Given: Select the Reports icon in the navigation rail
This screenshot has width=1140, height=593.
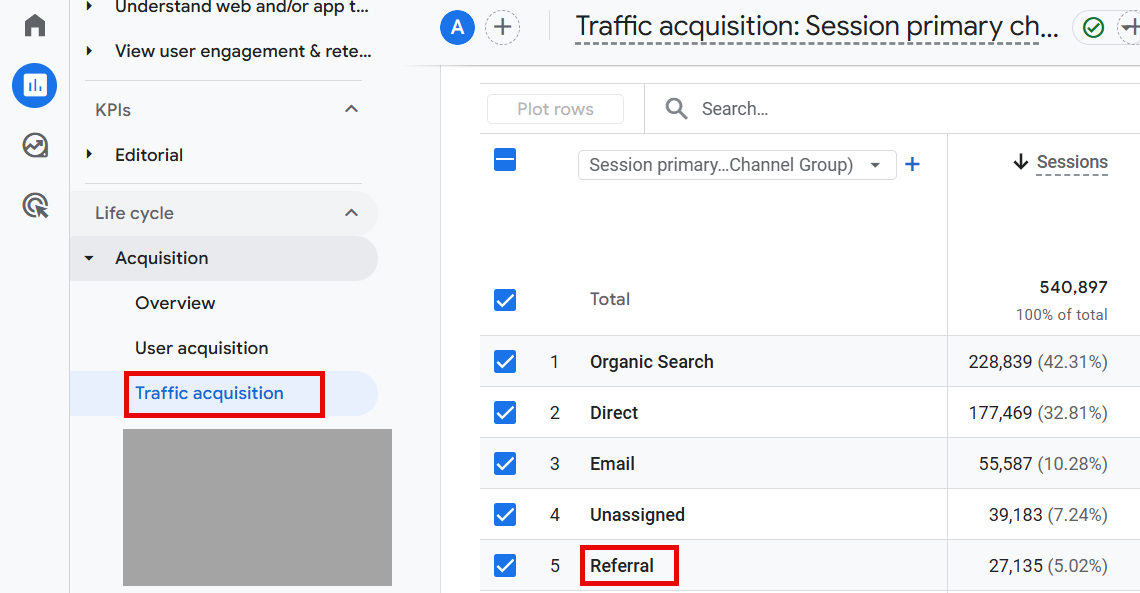Looking at the screenshot, I should 34,85.
